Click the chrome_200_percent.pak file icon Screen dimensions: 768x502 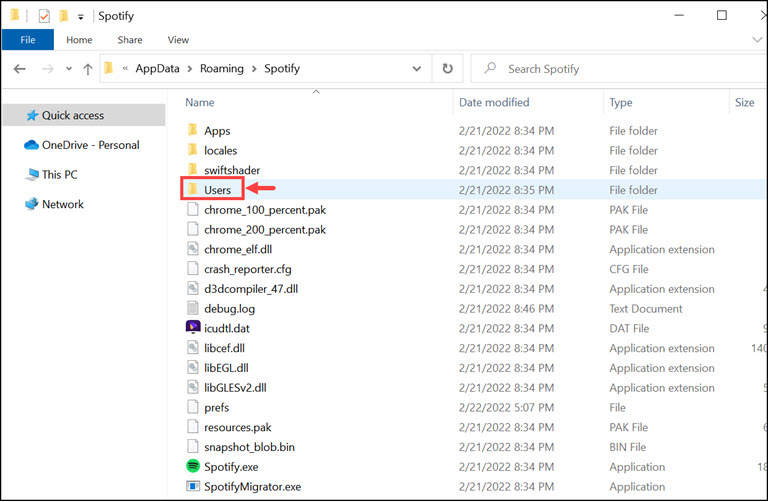coord(192,229)
